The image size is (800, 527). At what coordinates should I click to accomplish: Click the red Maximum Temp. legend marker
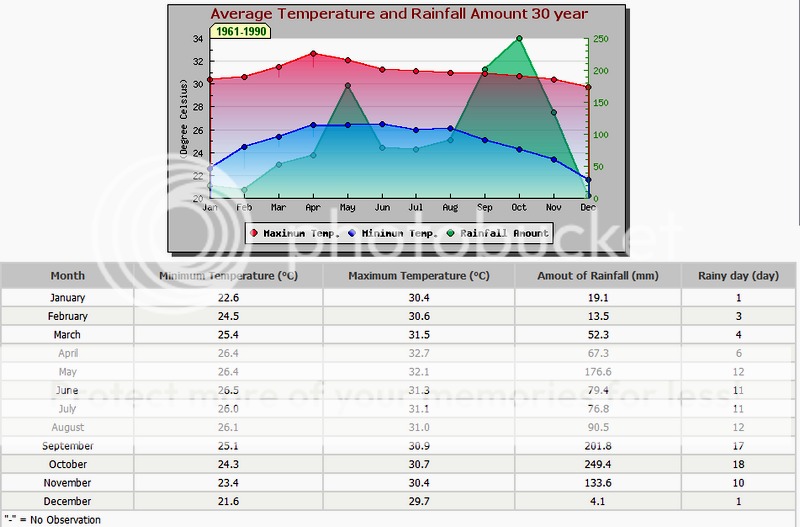click(x=253, y=233)
